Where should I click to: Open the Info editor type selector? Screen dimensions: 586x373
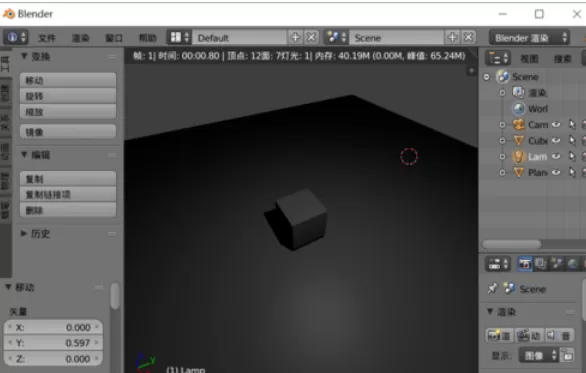(x=16, y=37)
